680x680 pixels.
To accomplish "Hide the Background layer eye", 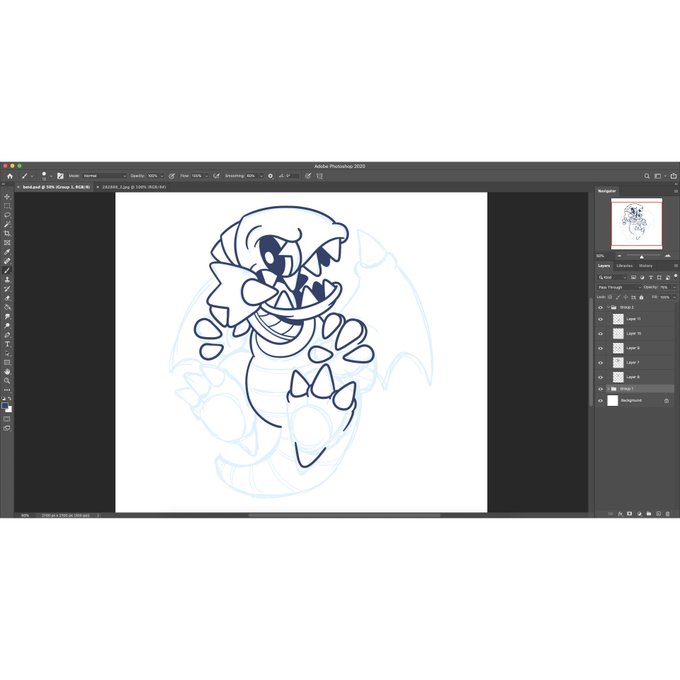I will [601, 401].
